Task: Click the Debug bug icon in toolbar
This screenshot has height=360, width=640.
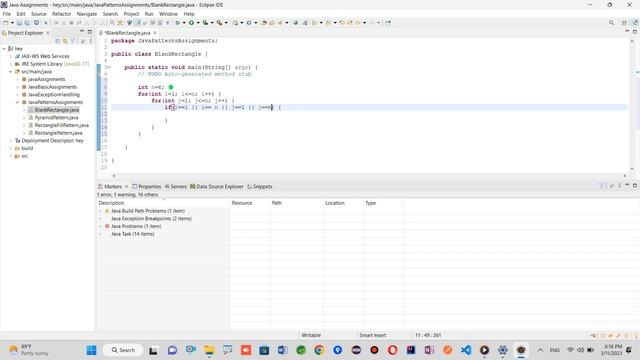Action: 178,23
